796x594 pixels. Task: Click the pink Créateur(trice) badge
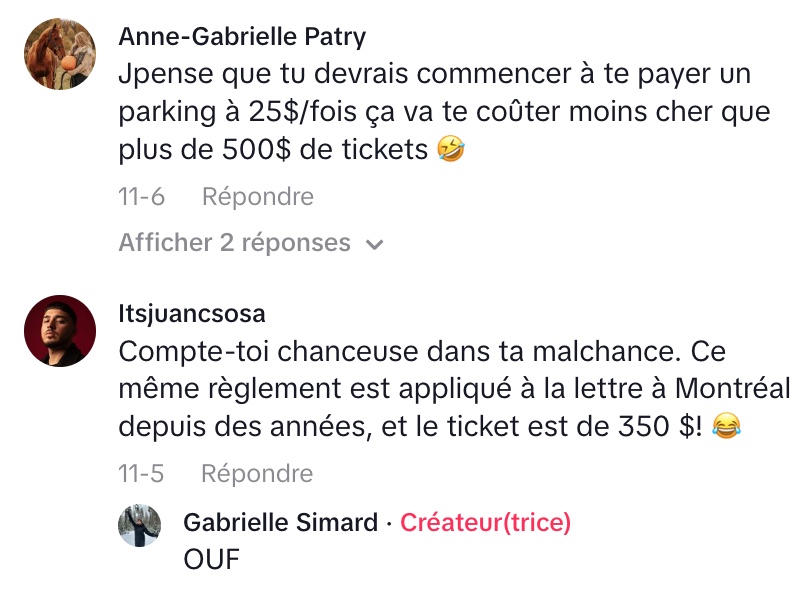point(485,523)
